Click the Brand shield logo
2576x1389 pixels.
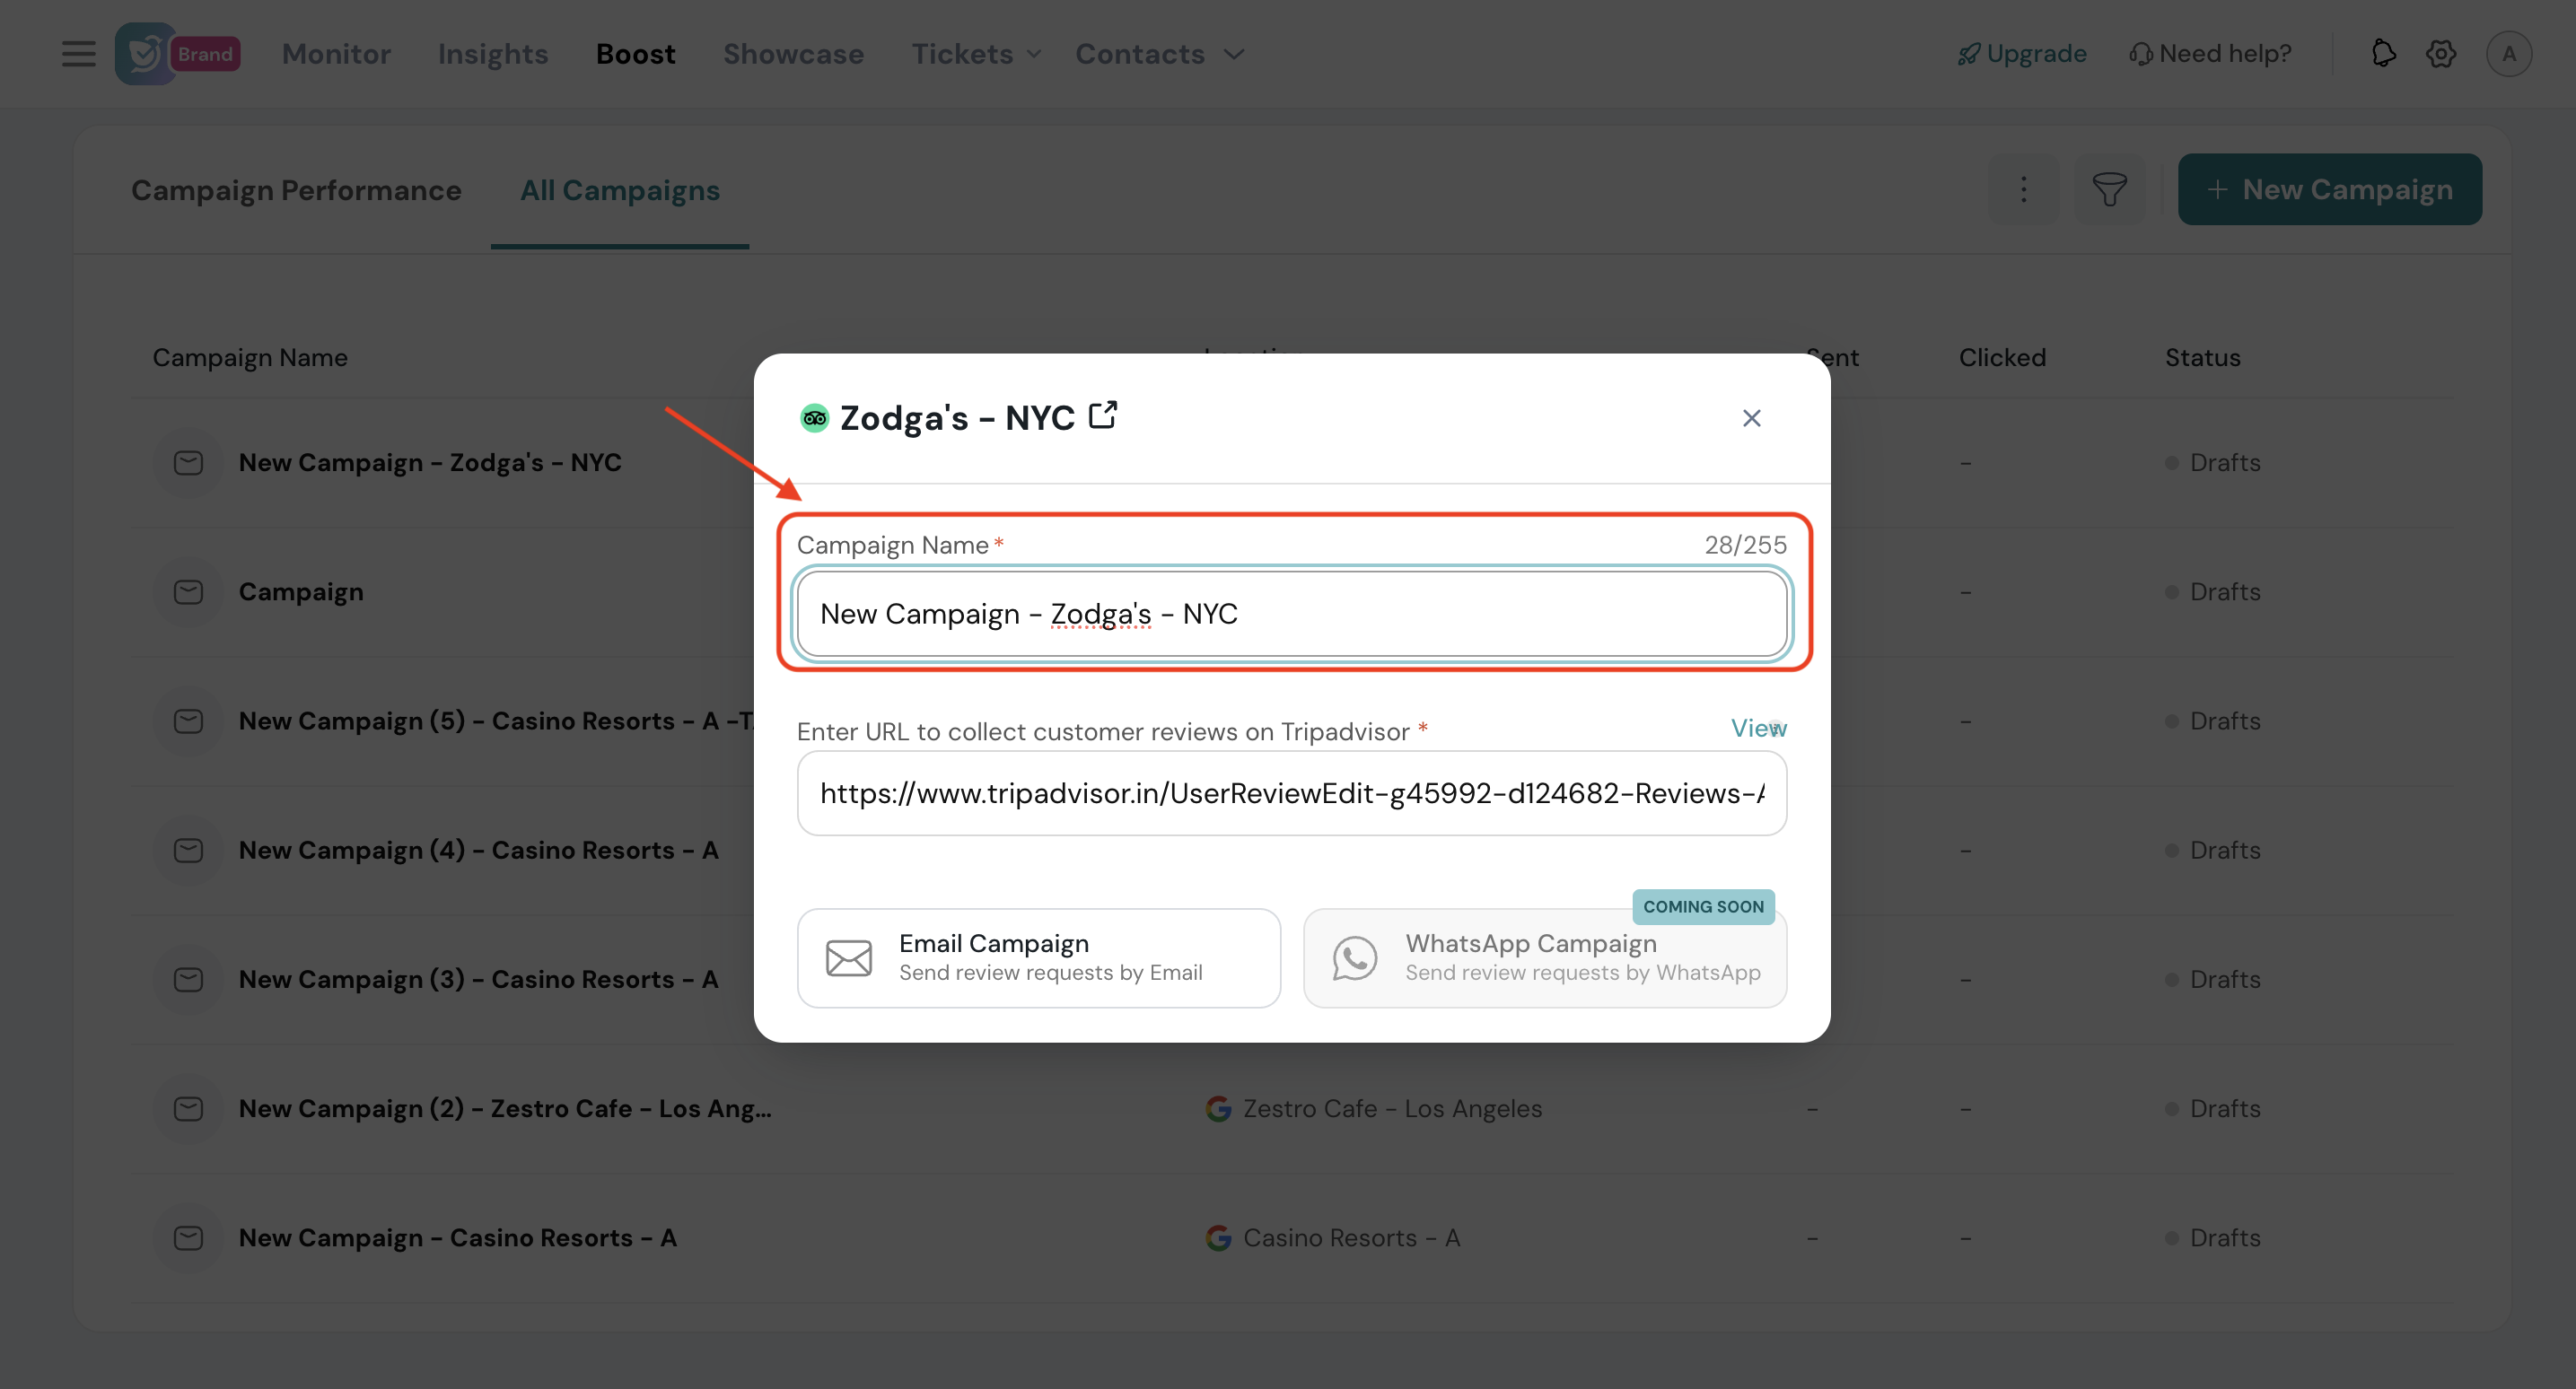[x=146, y=54]
